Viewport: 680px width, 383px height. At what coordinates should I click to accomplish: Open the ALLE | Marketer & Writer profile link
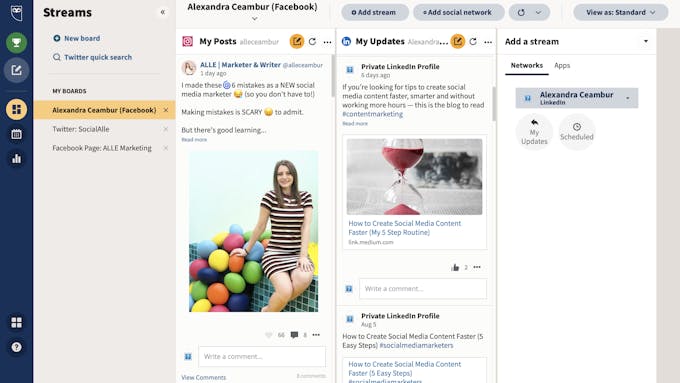240,65
